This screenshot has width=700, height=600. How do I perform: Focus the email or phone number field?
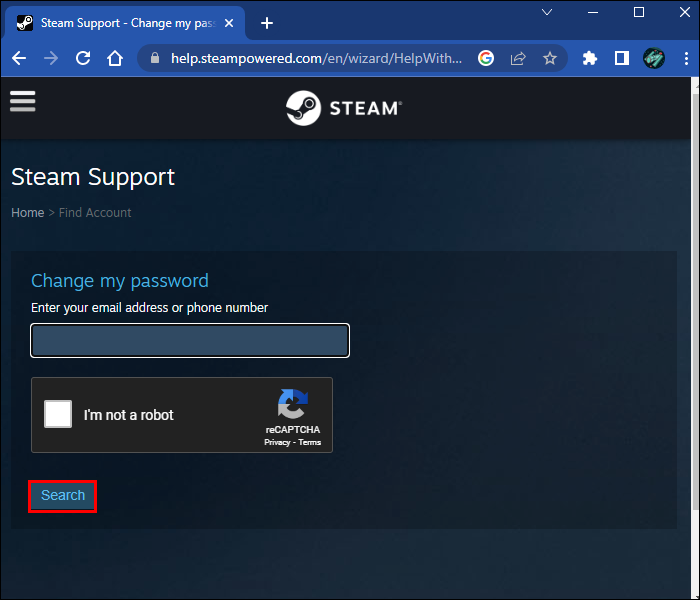click(190, 341)
